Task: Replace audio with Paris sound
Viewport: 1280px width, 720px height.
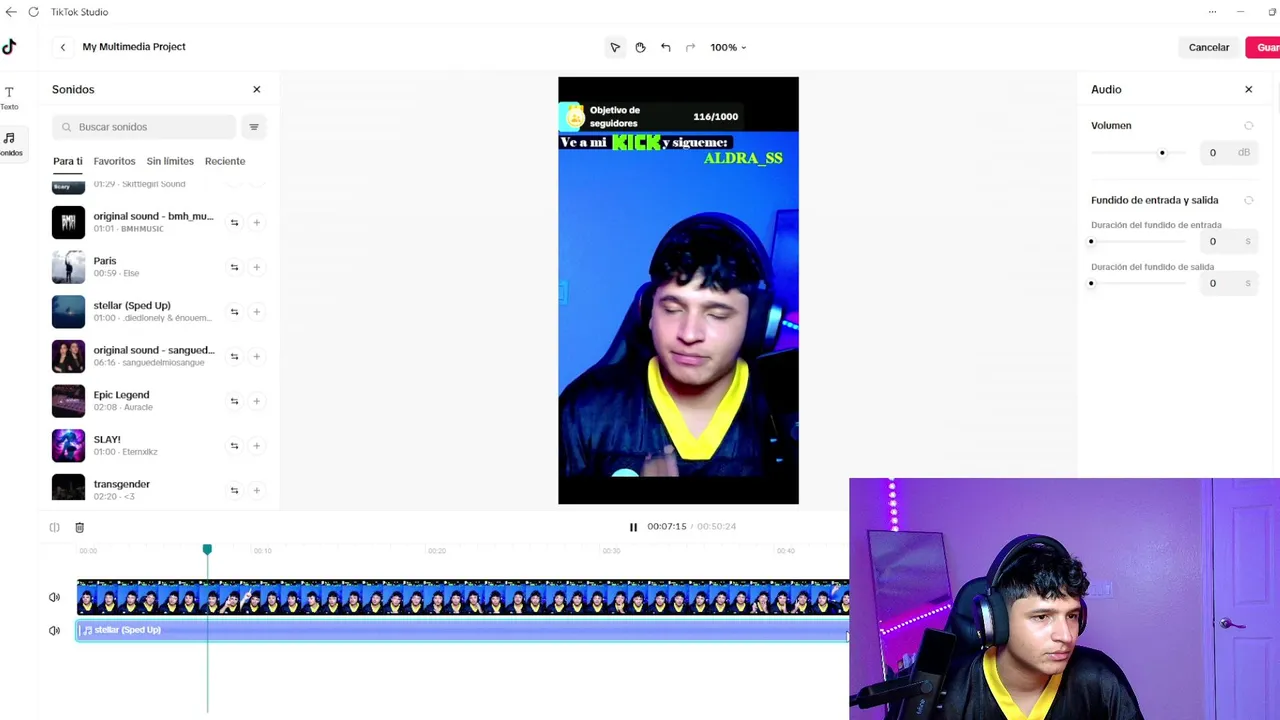Action: click(234, 267)
